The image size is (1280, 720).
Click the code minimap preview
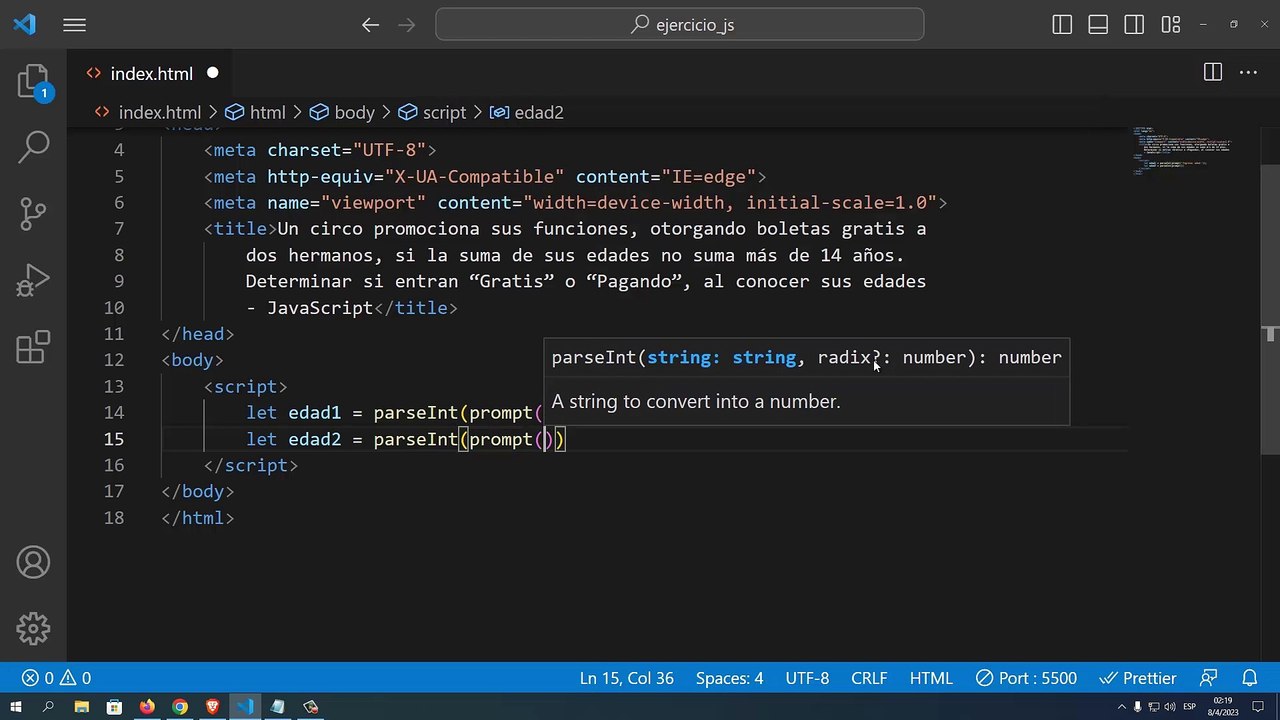coord(1180,150)
